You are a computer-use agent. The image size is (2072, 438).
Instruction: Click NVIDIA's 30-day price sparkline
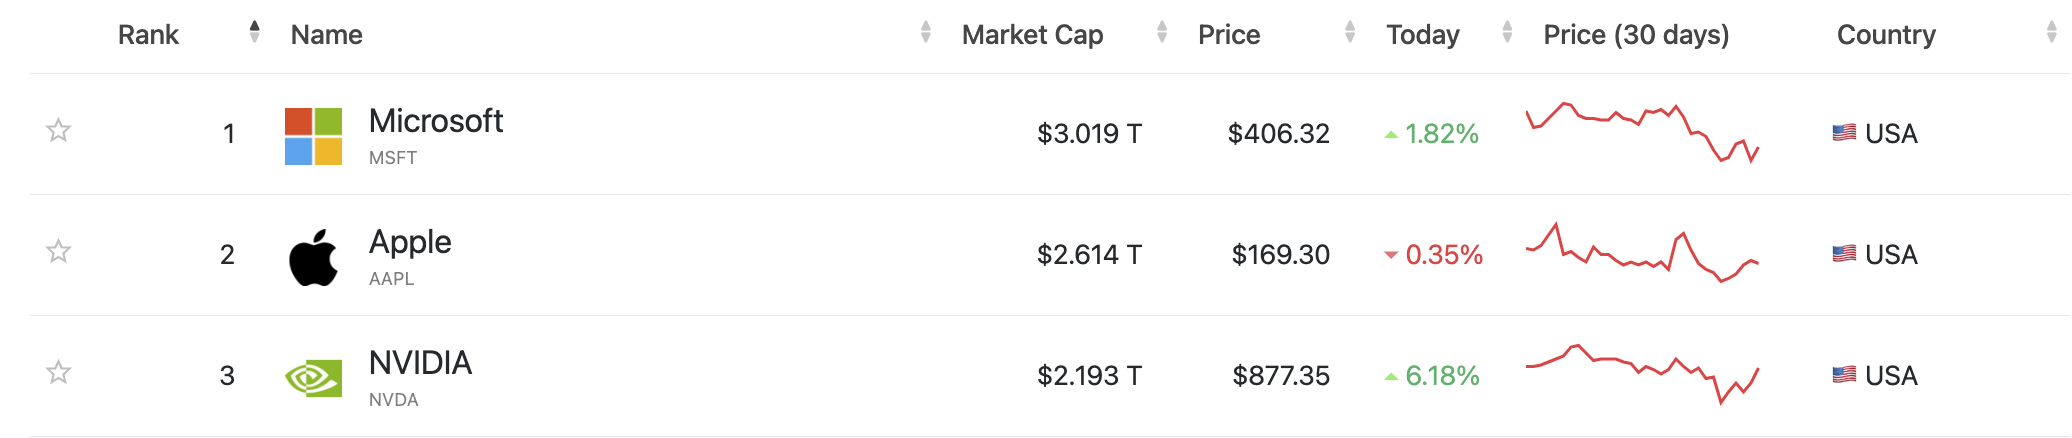pos(1641,374)
